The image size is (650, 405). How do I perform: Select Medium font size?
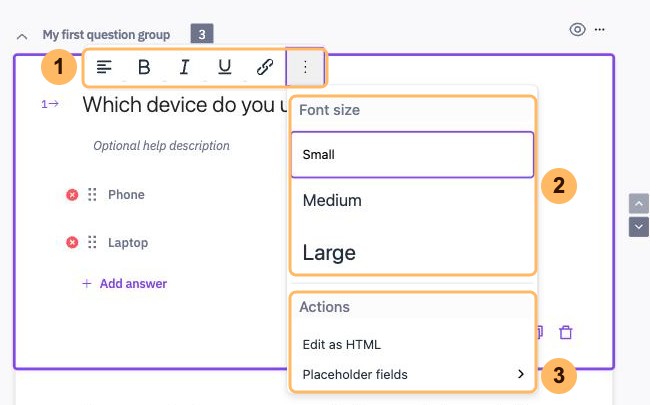412,201
